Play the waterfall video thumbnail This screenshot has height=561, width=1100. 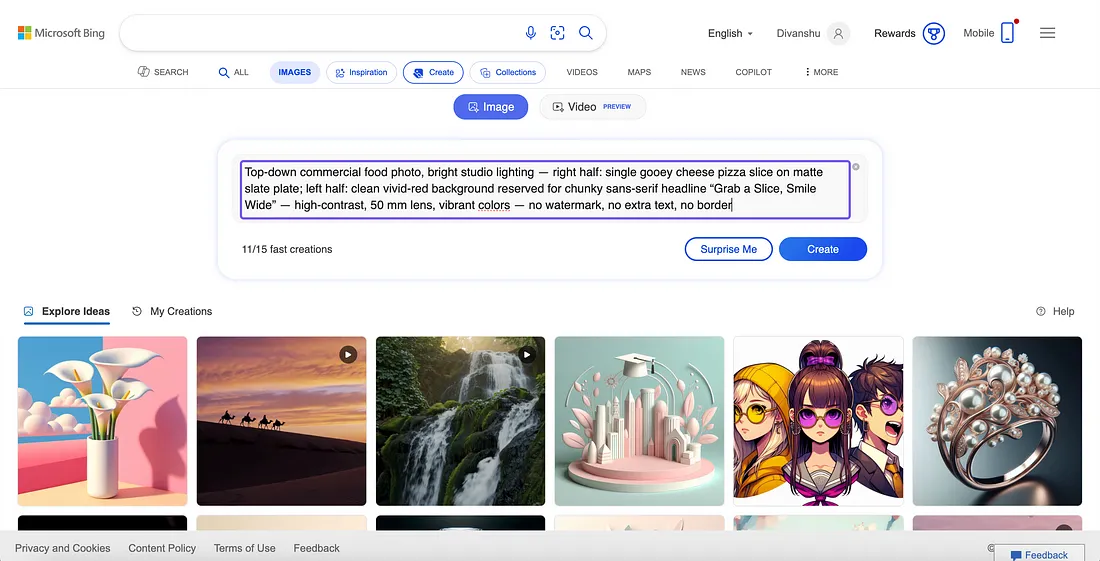[x=527, y=355]
